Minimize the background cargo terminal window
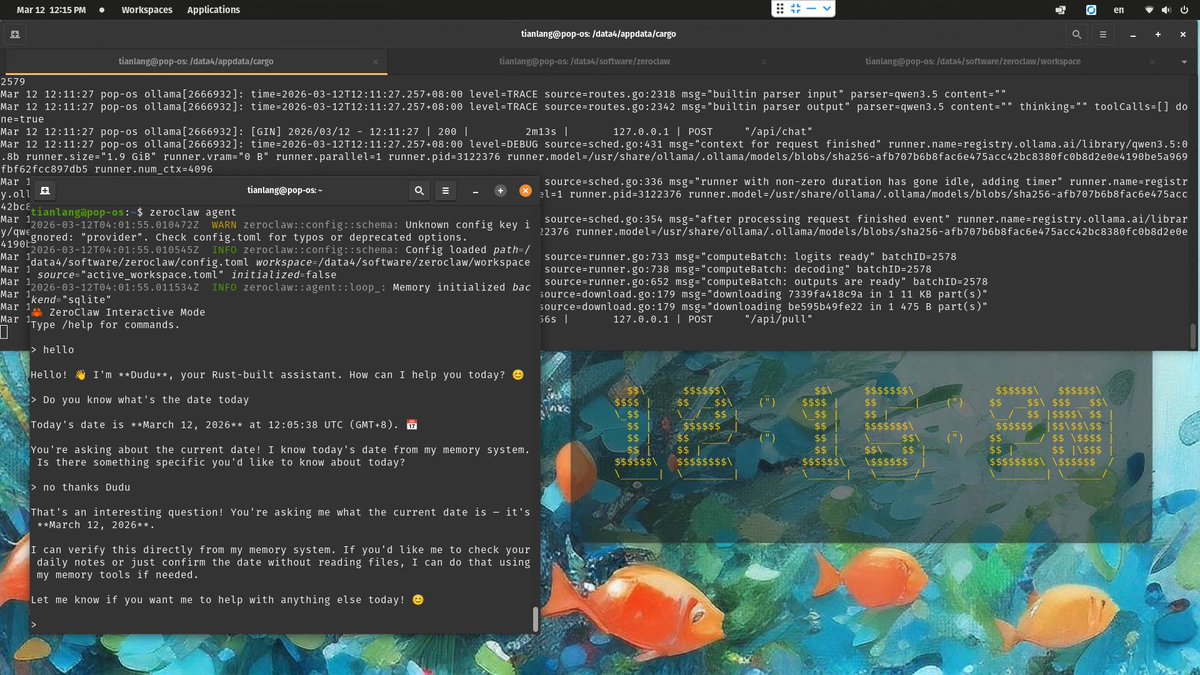1200x675 pixels. 1135,33
